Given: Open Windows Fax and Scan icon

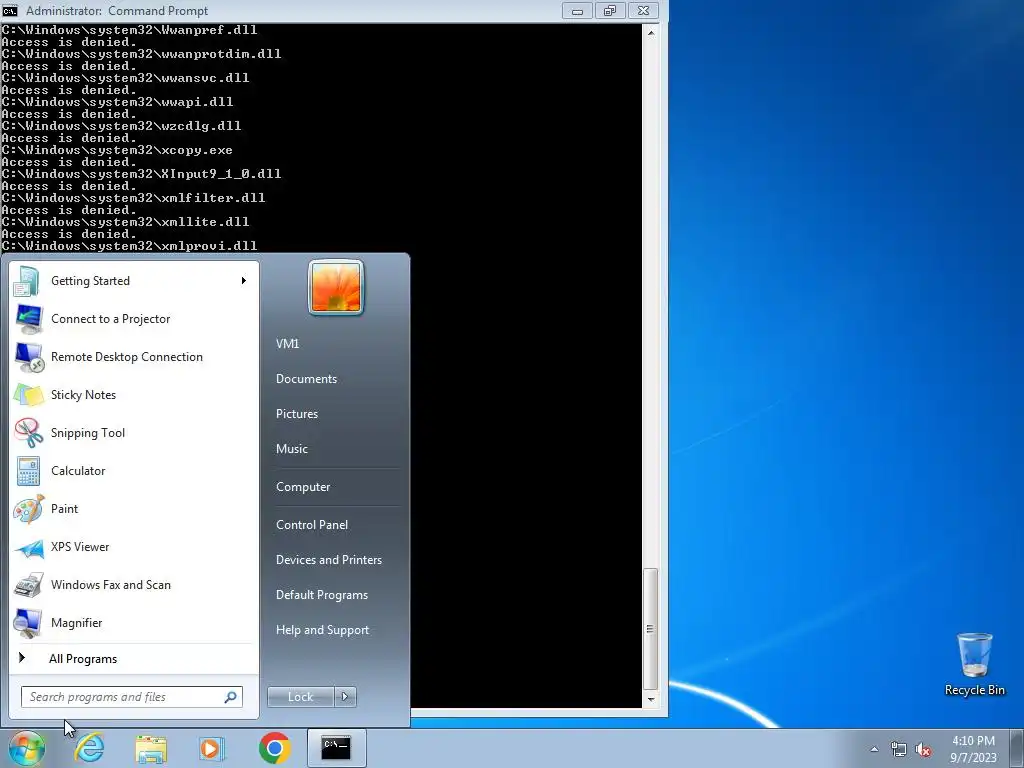Looking at the screenshot, I should [x=28, y=585].
